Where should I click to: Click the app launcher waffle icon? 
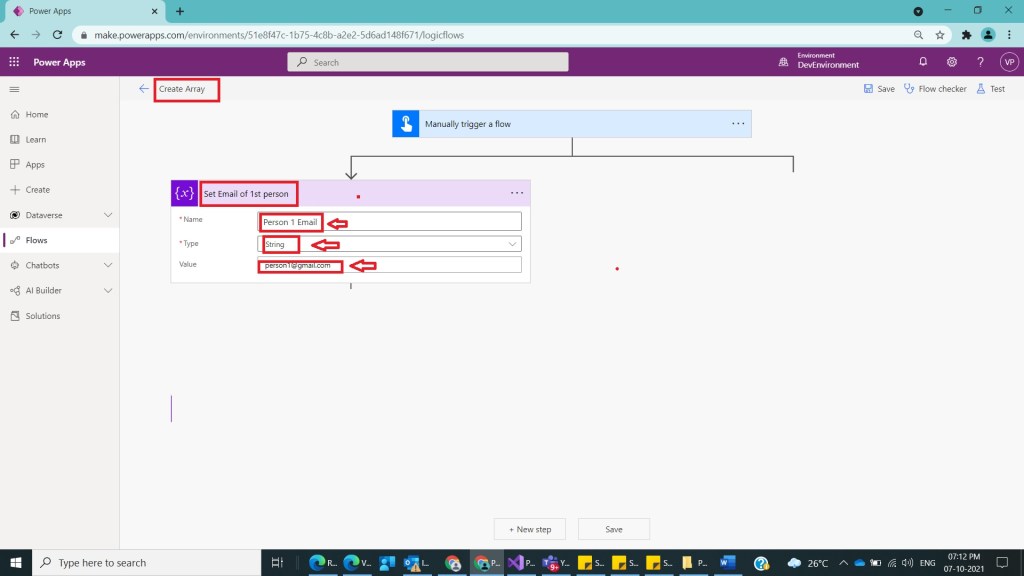tap(14, 62)
